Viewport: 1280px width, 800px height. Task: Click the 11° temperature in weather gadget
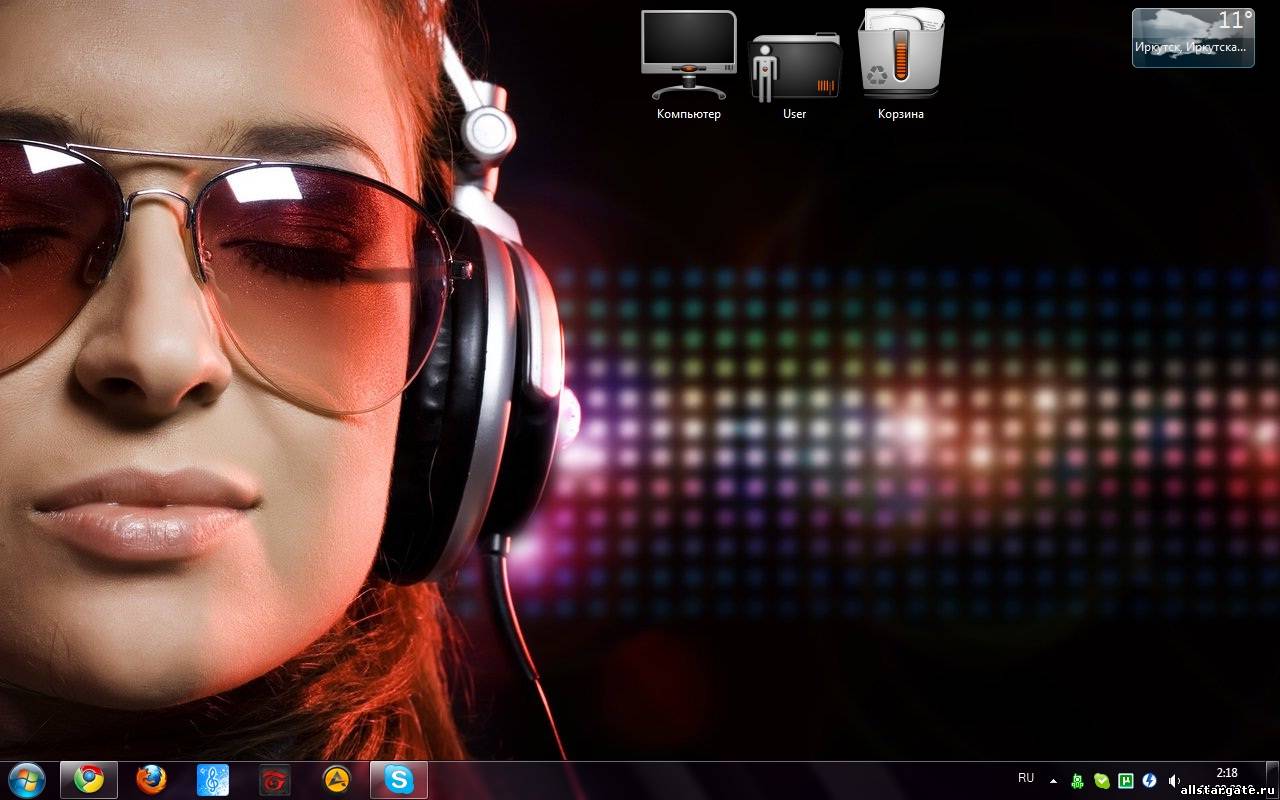click(1235, 21)
